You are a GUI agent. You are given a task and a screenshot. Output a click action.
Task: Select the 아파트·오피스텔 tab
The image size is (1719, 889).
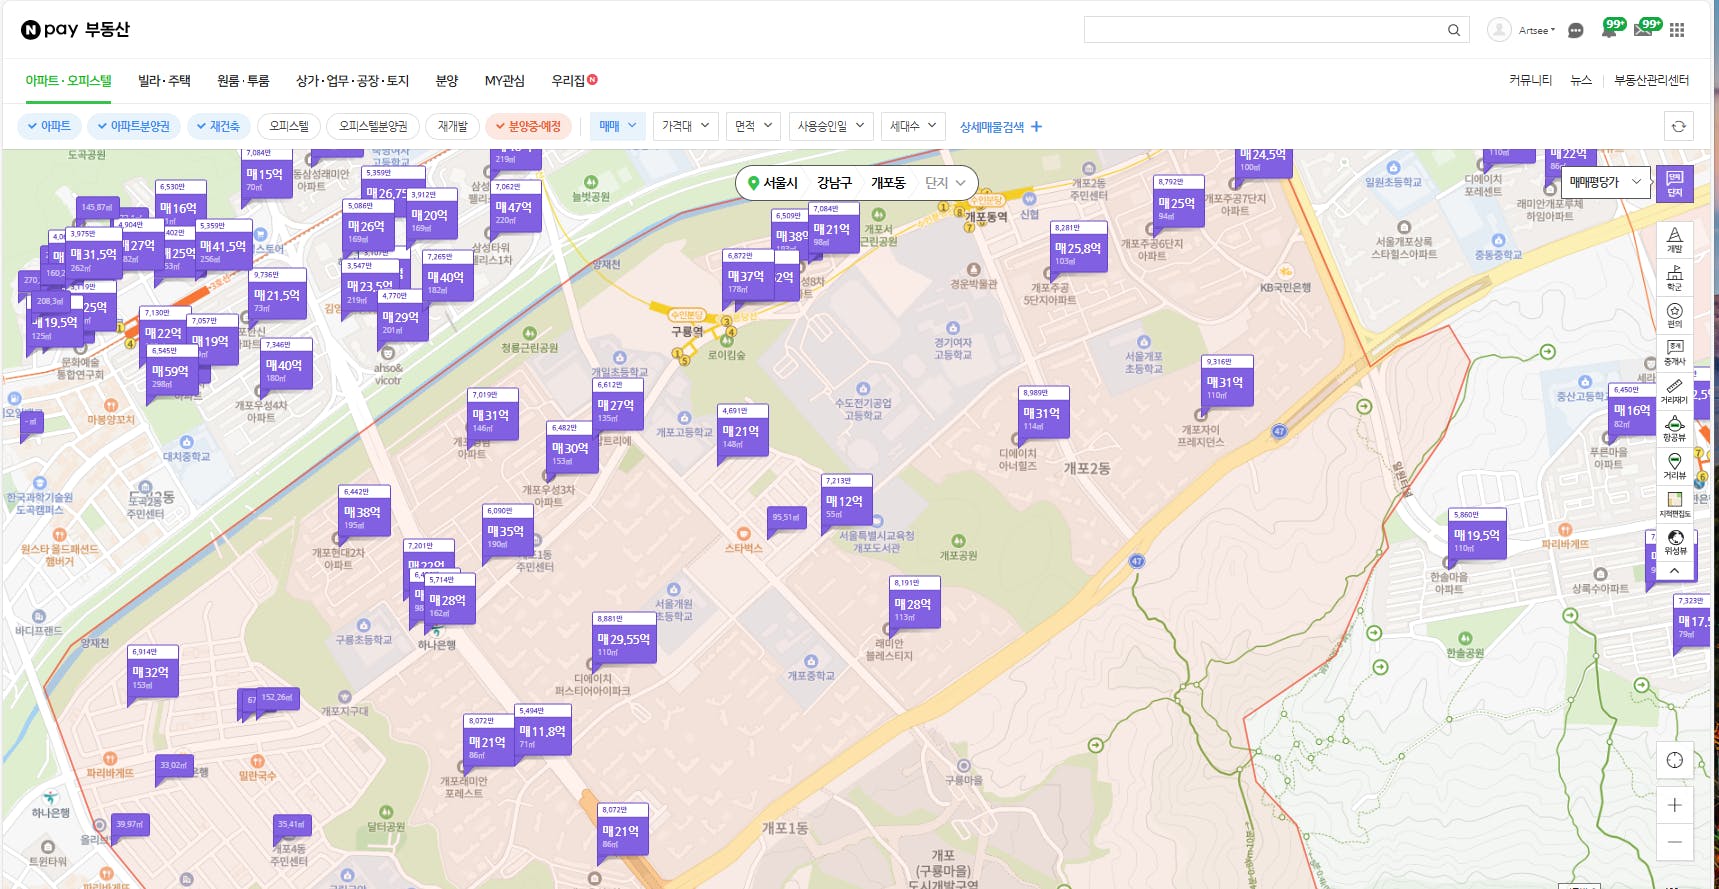(69, 81)
